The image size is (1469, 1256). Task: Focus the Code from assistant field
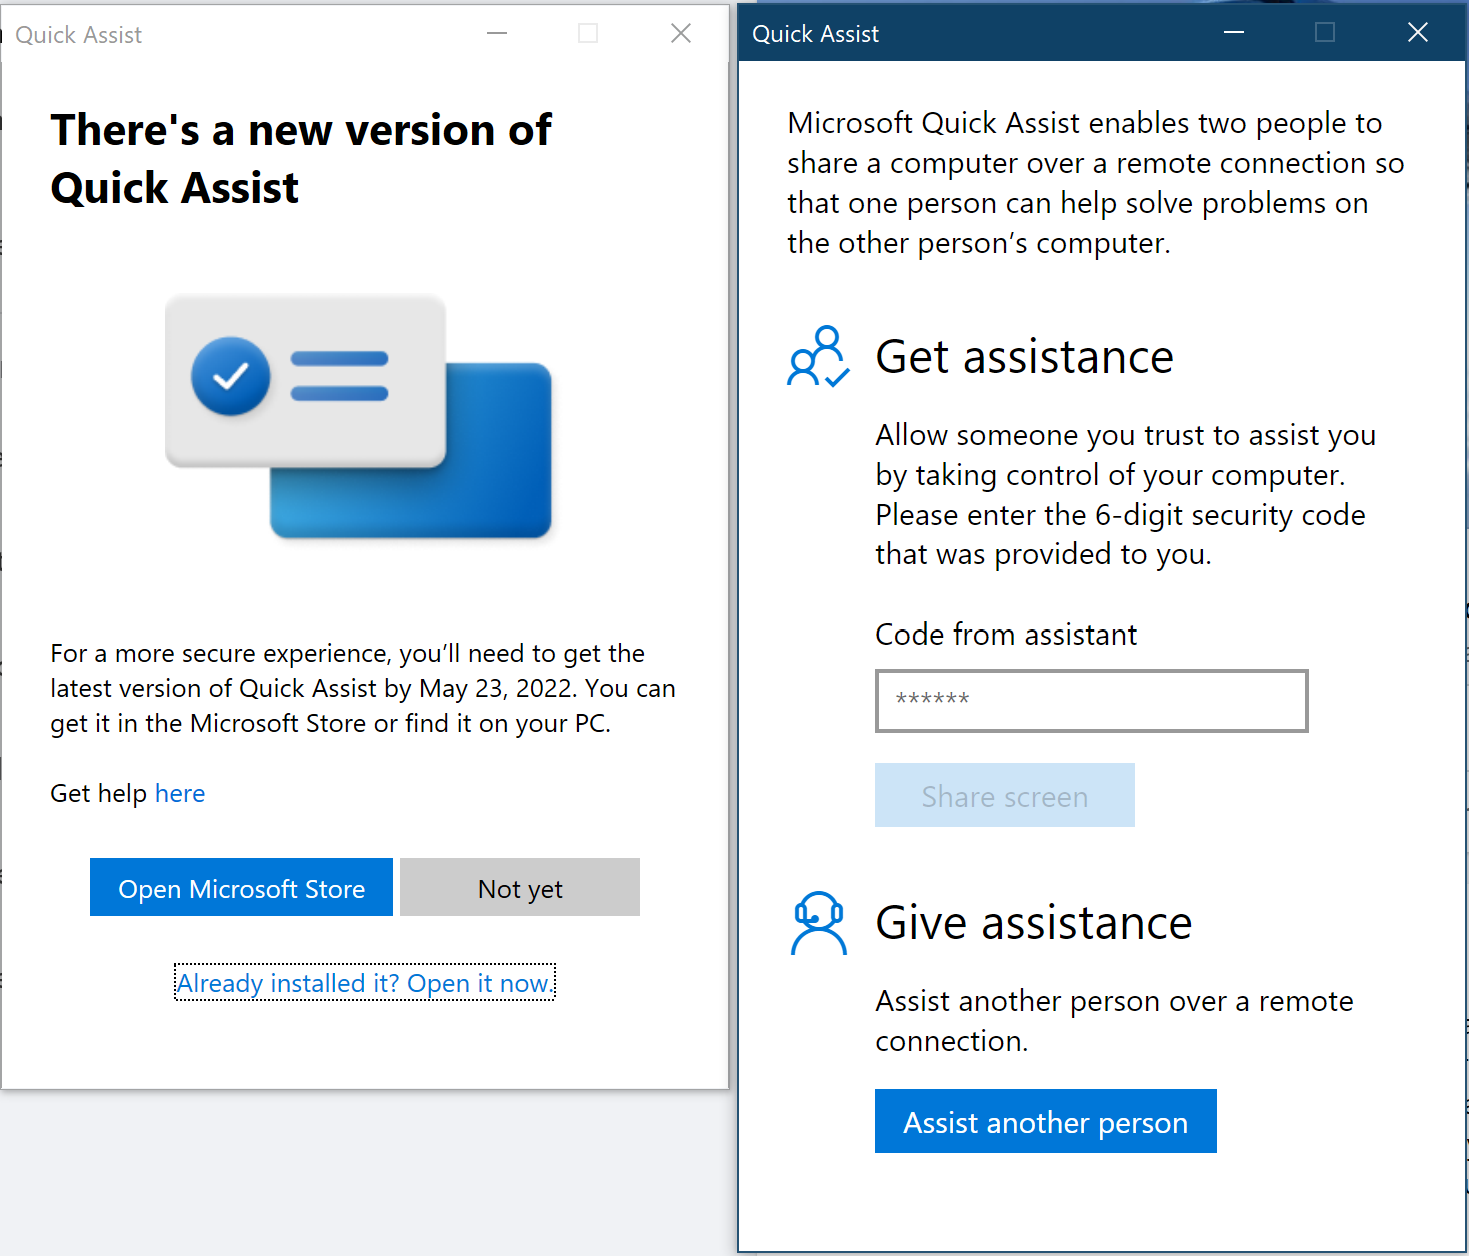click(x=1091, y=701)
